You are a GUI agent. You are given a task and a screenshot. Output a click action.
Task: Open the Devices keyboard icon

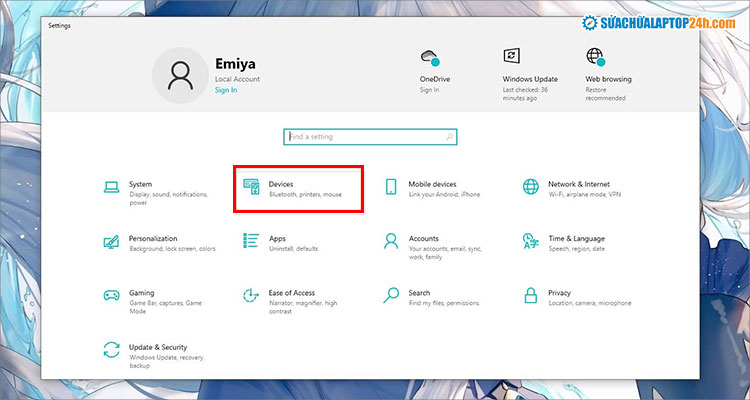(x=251, y=188)
